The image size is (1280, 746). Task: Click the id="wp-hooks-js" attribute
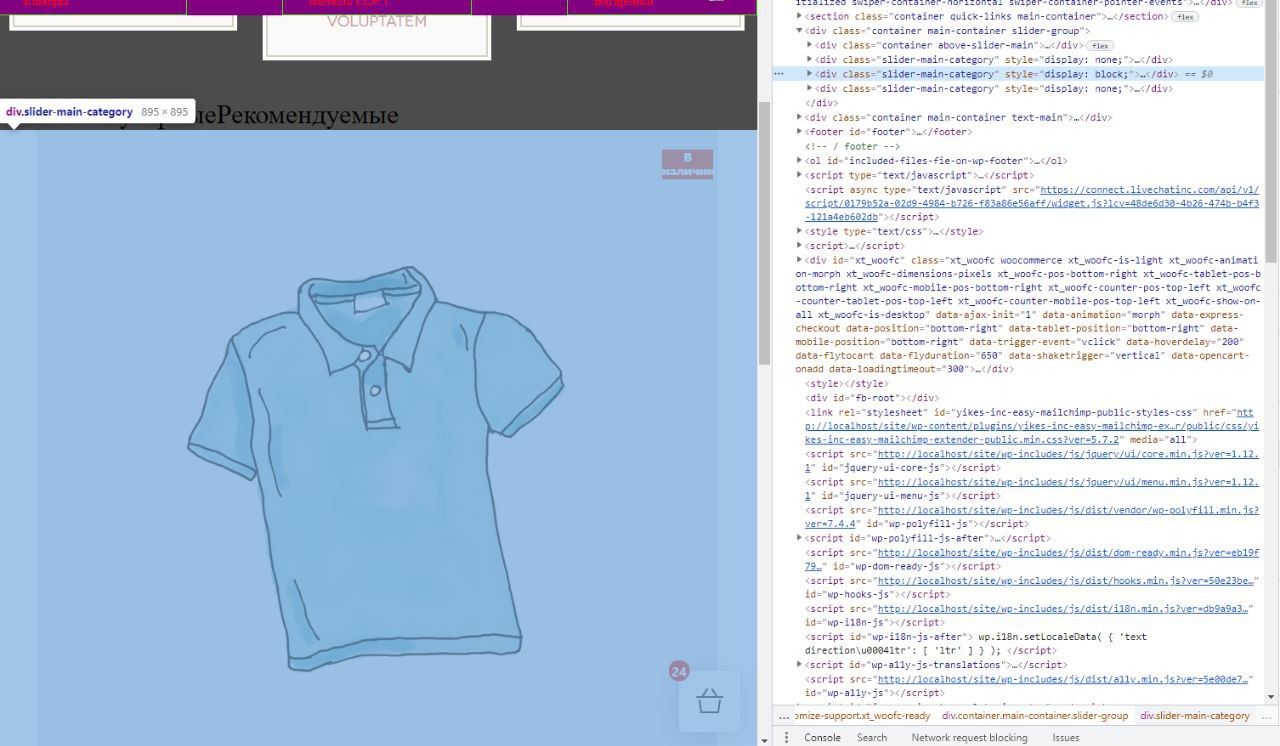pos(848,595)
